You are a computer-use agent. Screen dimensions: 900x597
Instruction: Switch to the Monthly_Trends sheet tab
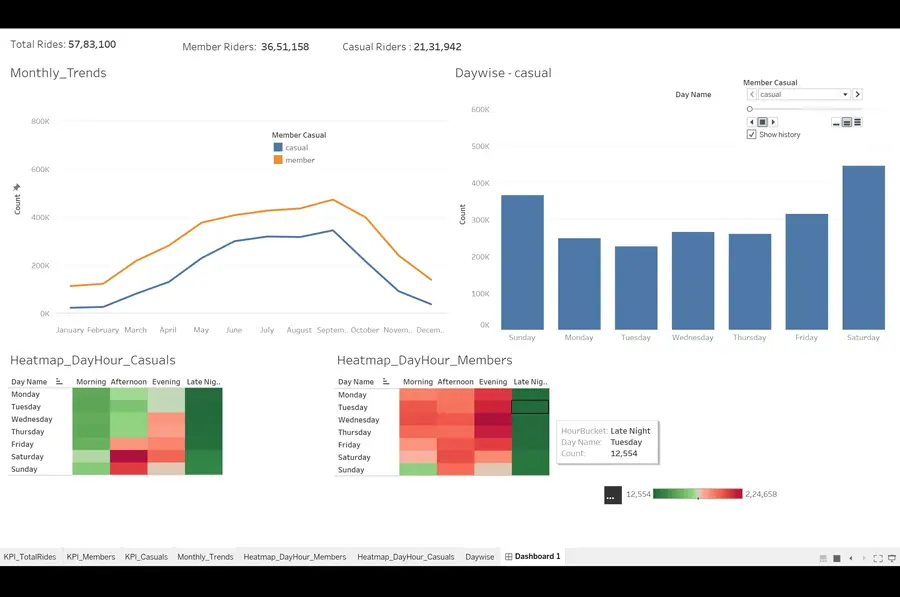(x=205, y=557)
